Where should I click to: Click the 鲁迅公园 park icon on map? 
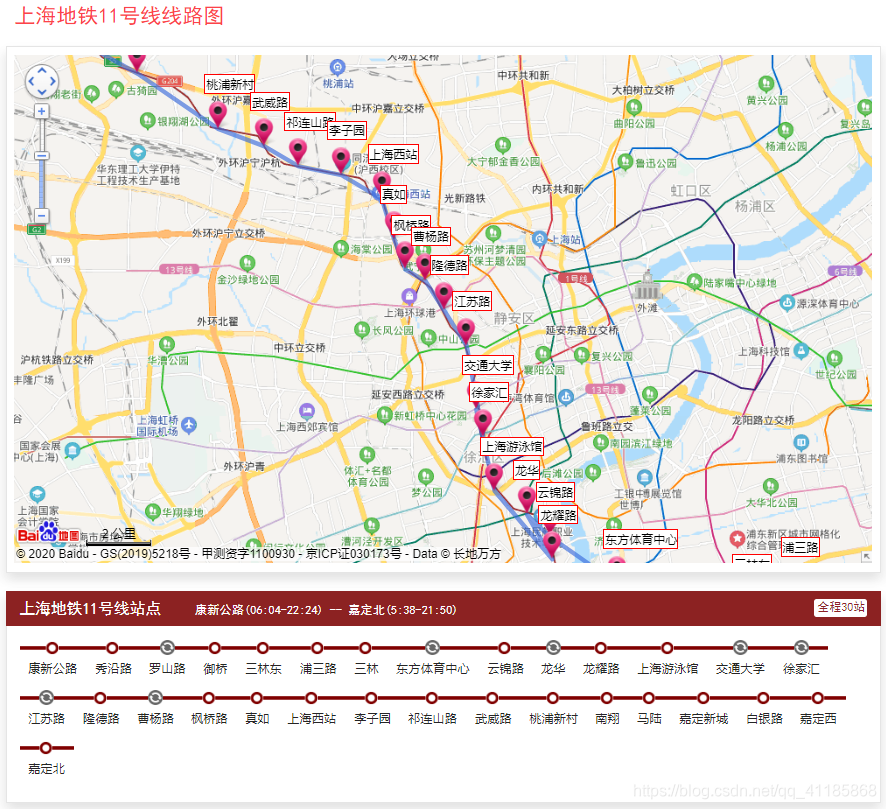(625, 162)
